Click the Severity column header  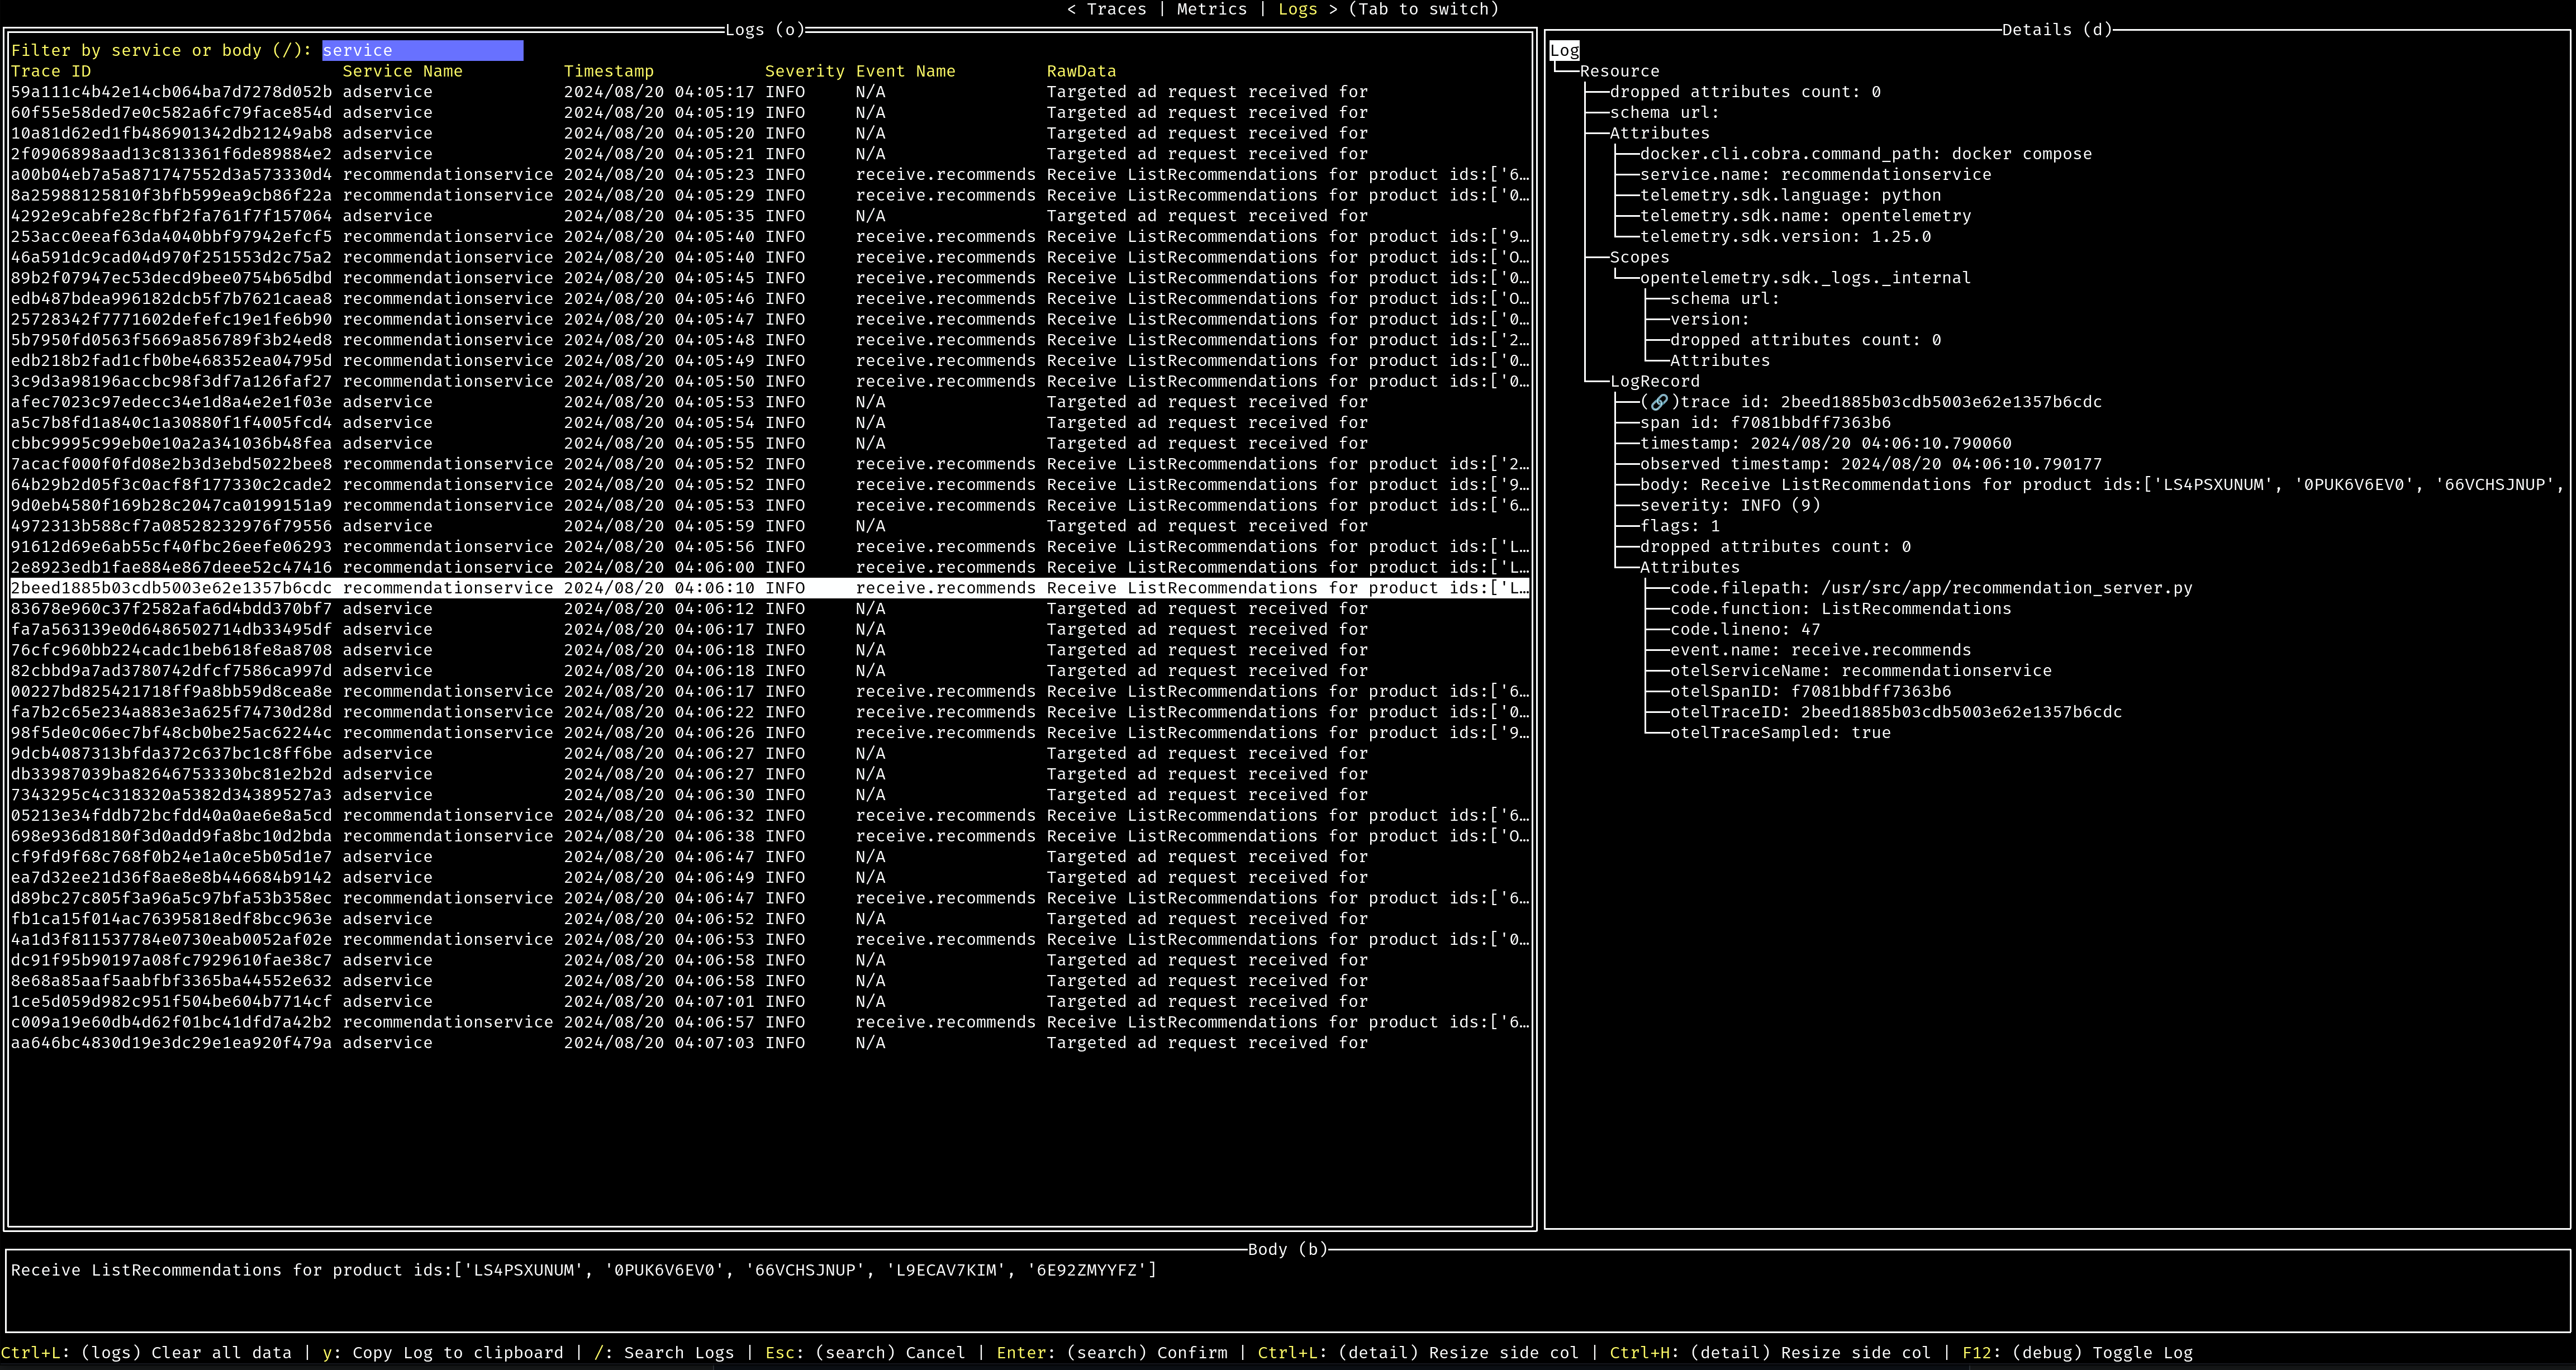click(x=804, y=71)
